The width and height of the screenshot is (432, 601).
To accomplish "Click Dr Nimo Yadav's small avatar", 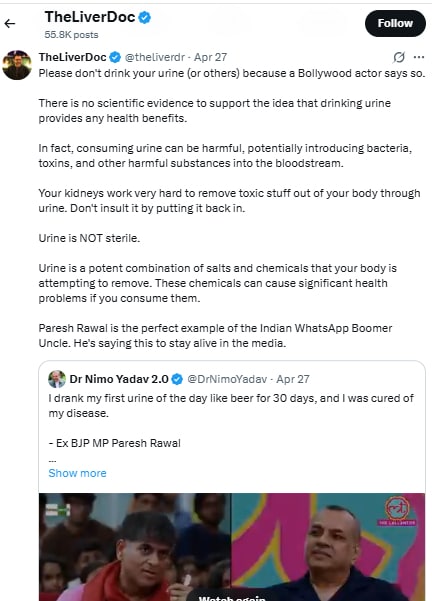I will coord(57,379).
